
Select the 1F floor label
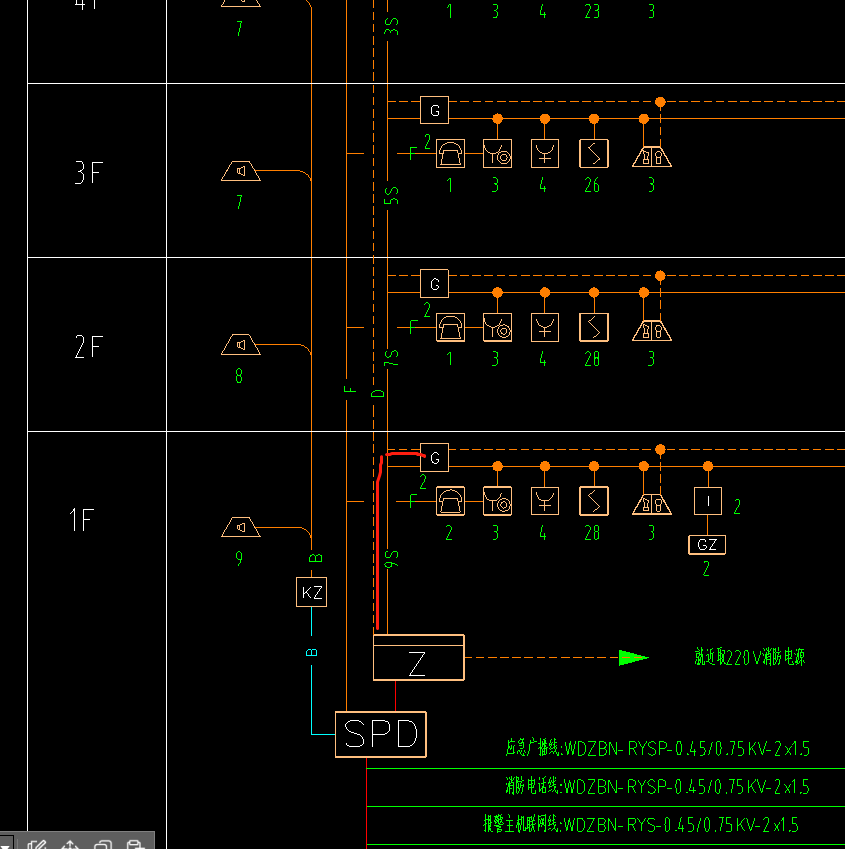[82, 520]
